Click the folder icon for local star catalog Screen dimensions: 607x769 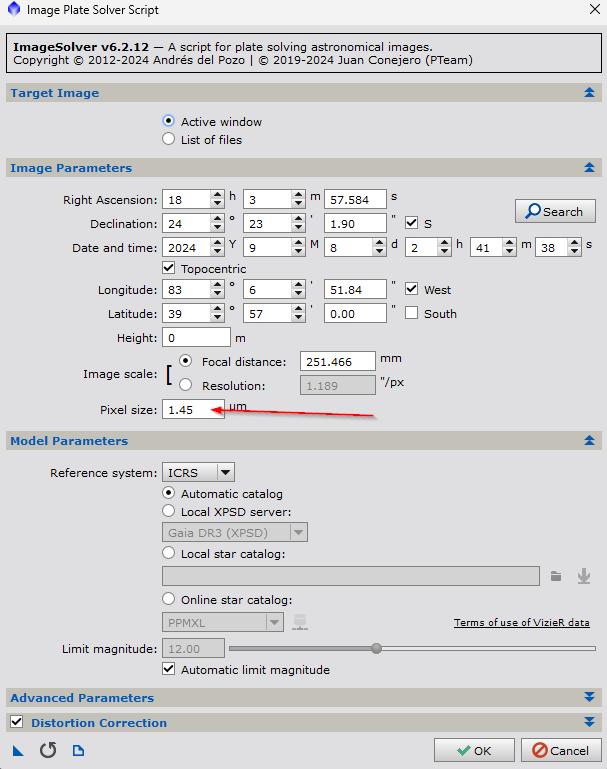(x=557, y=576)
